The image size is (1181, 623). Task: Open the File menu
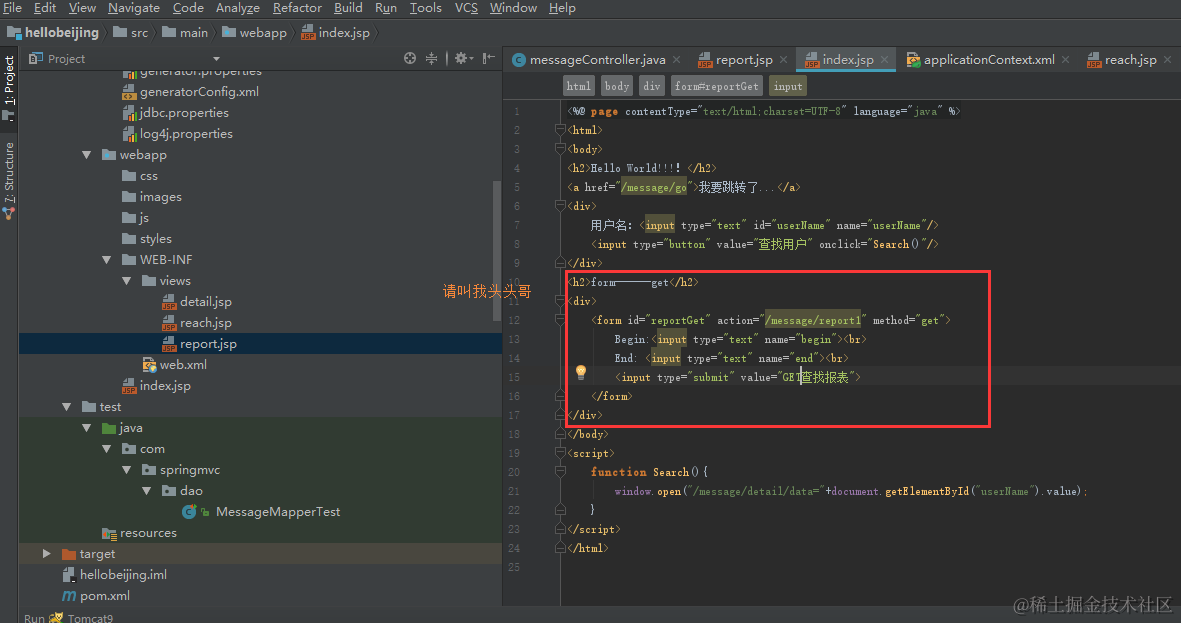(12, 8)
